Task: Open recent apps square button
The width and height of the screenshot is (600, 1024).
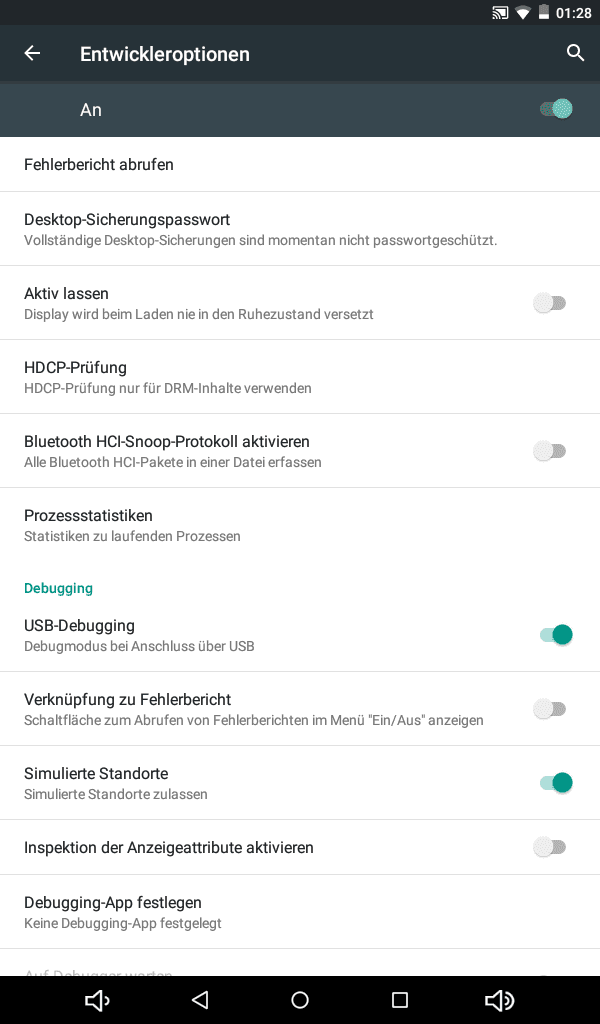Action: 400,1000
